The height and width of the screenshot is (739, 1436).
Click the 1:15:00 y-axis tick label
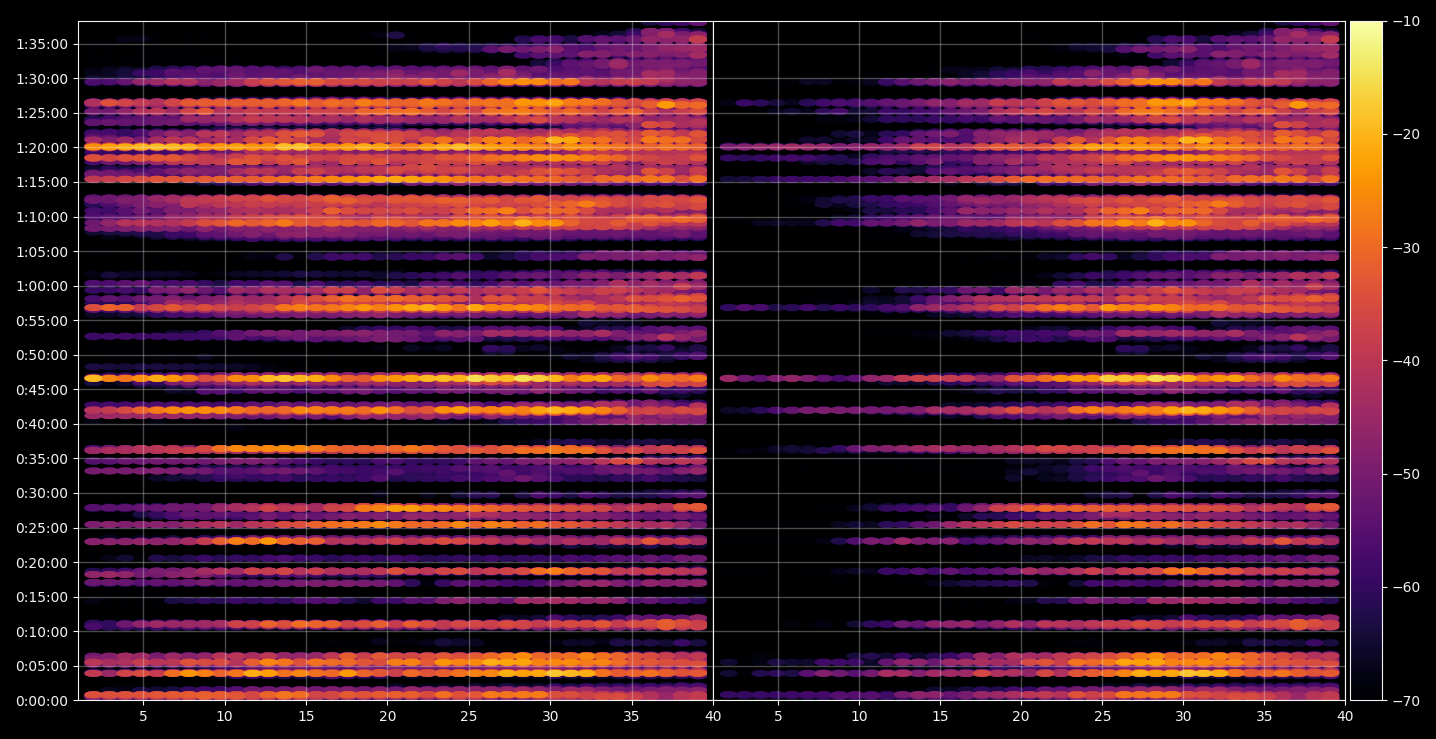pyautogui.click(x=42, y=182)
